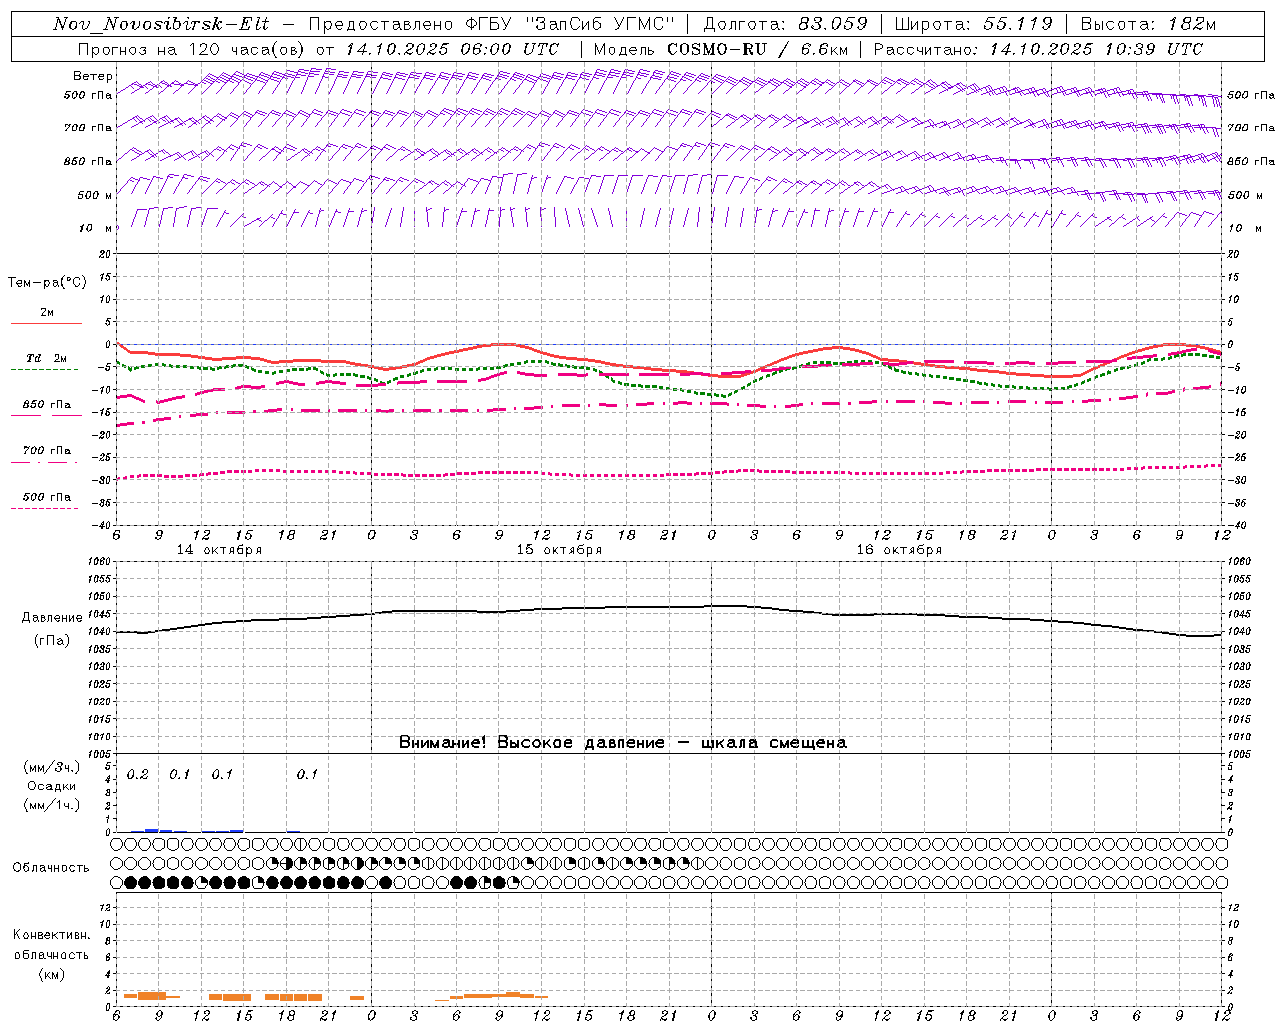The height and width of the screenshot is (1024, 1280).
Task: Click the "850 гПа" temperature legend entry
Action: tap(47, 405)
